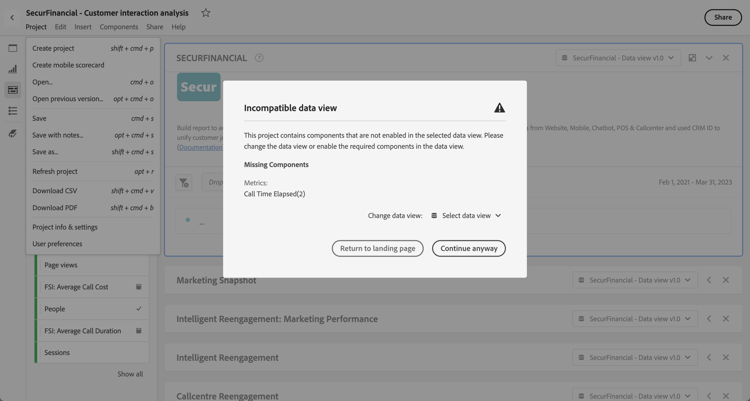Click the calculator icon beside FSI: Average Call Cost
Screen dimensions: 750x401
coord(139,287)
